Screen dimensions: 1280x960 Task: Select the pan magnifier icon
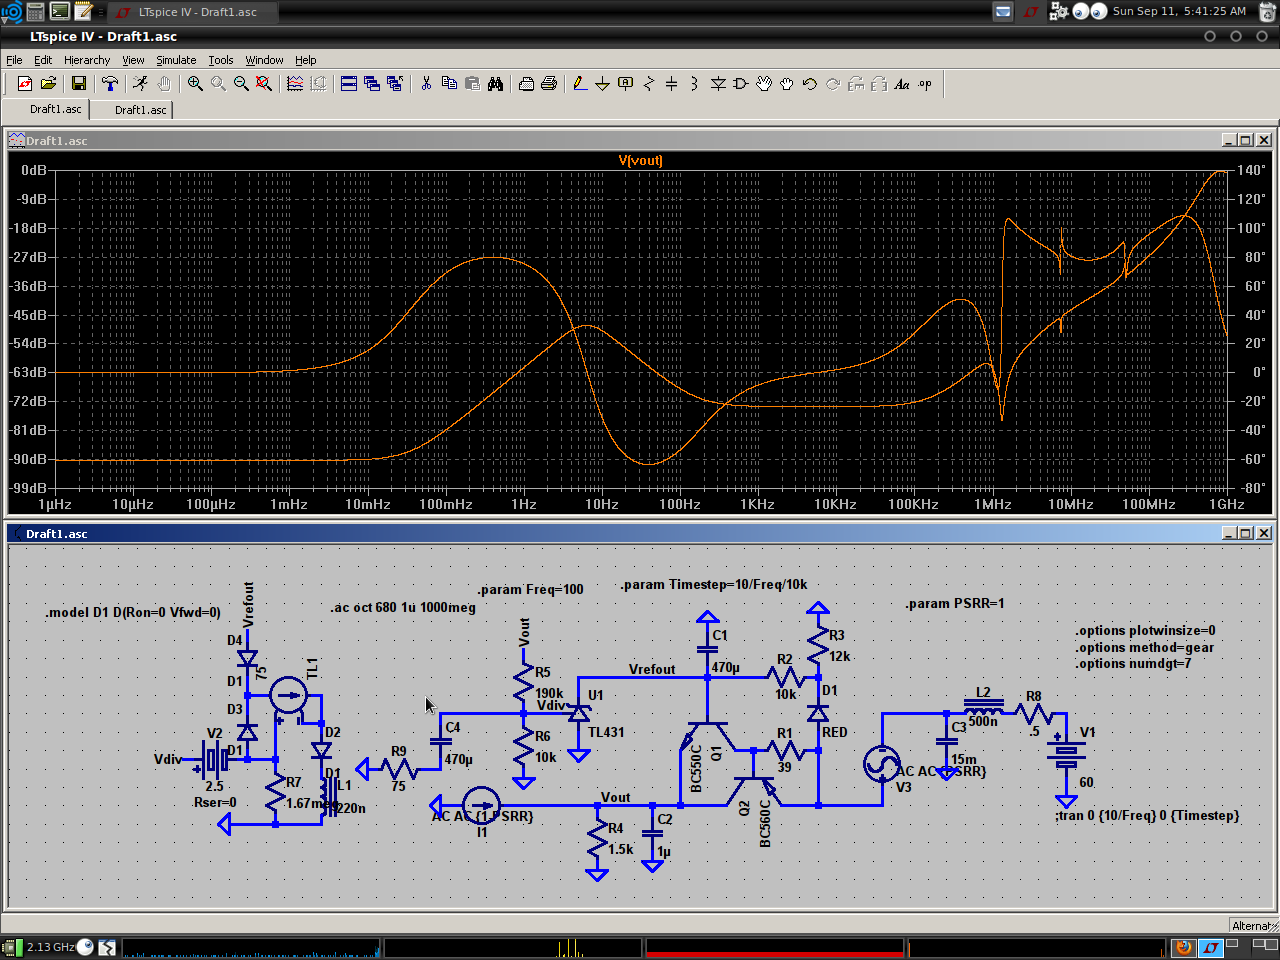coord(218,84)
